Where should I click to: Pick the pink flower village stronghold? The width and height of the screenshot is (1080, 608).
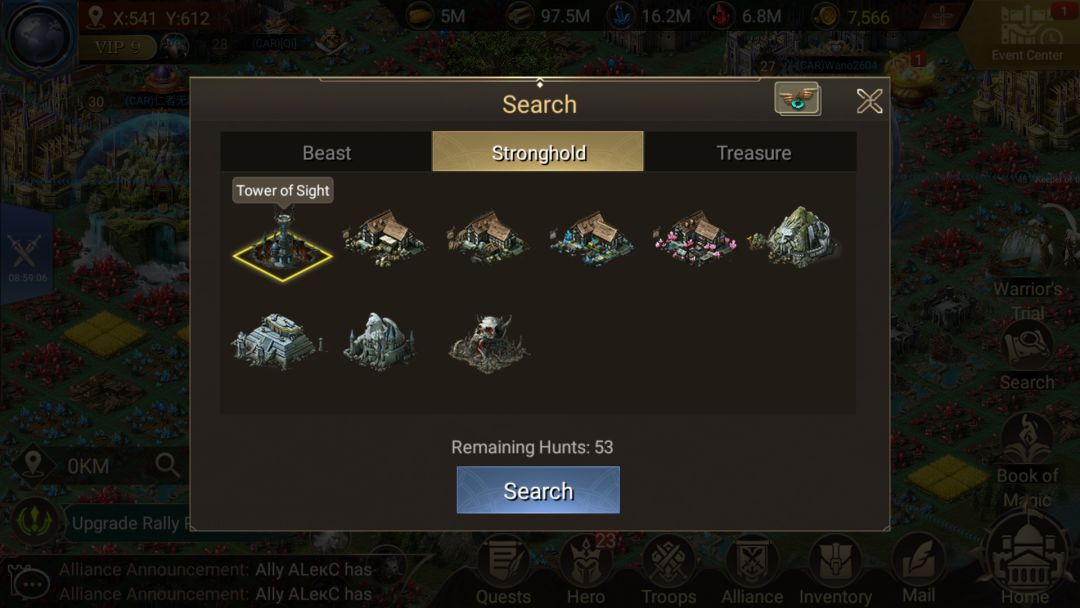694,239
